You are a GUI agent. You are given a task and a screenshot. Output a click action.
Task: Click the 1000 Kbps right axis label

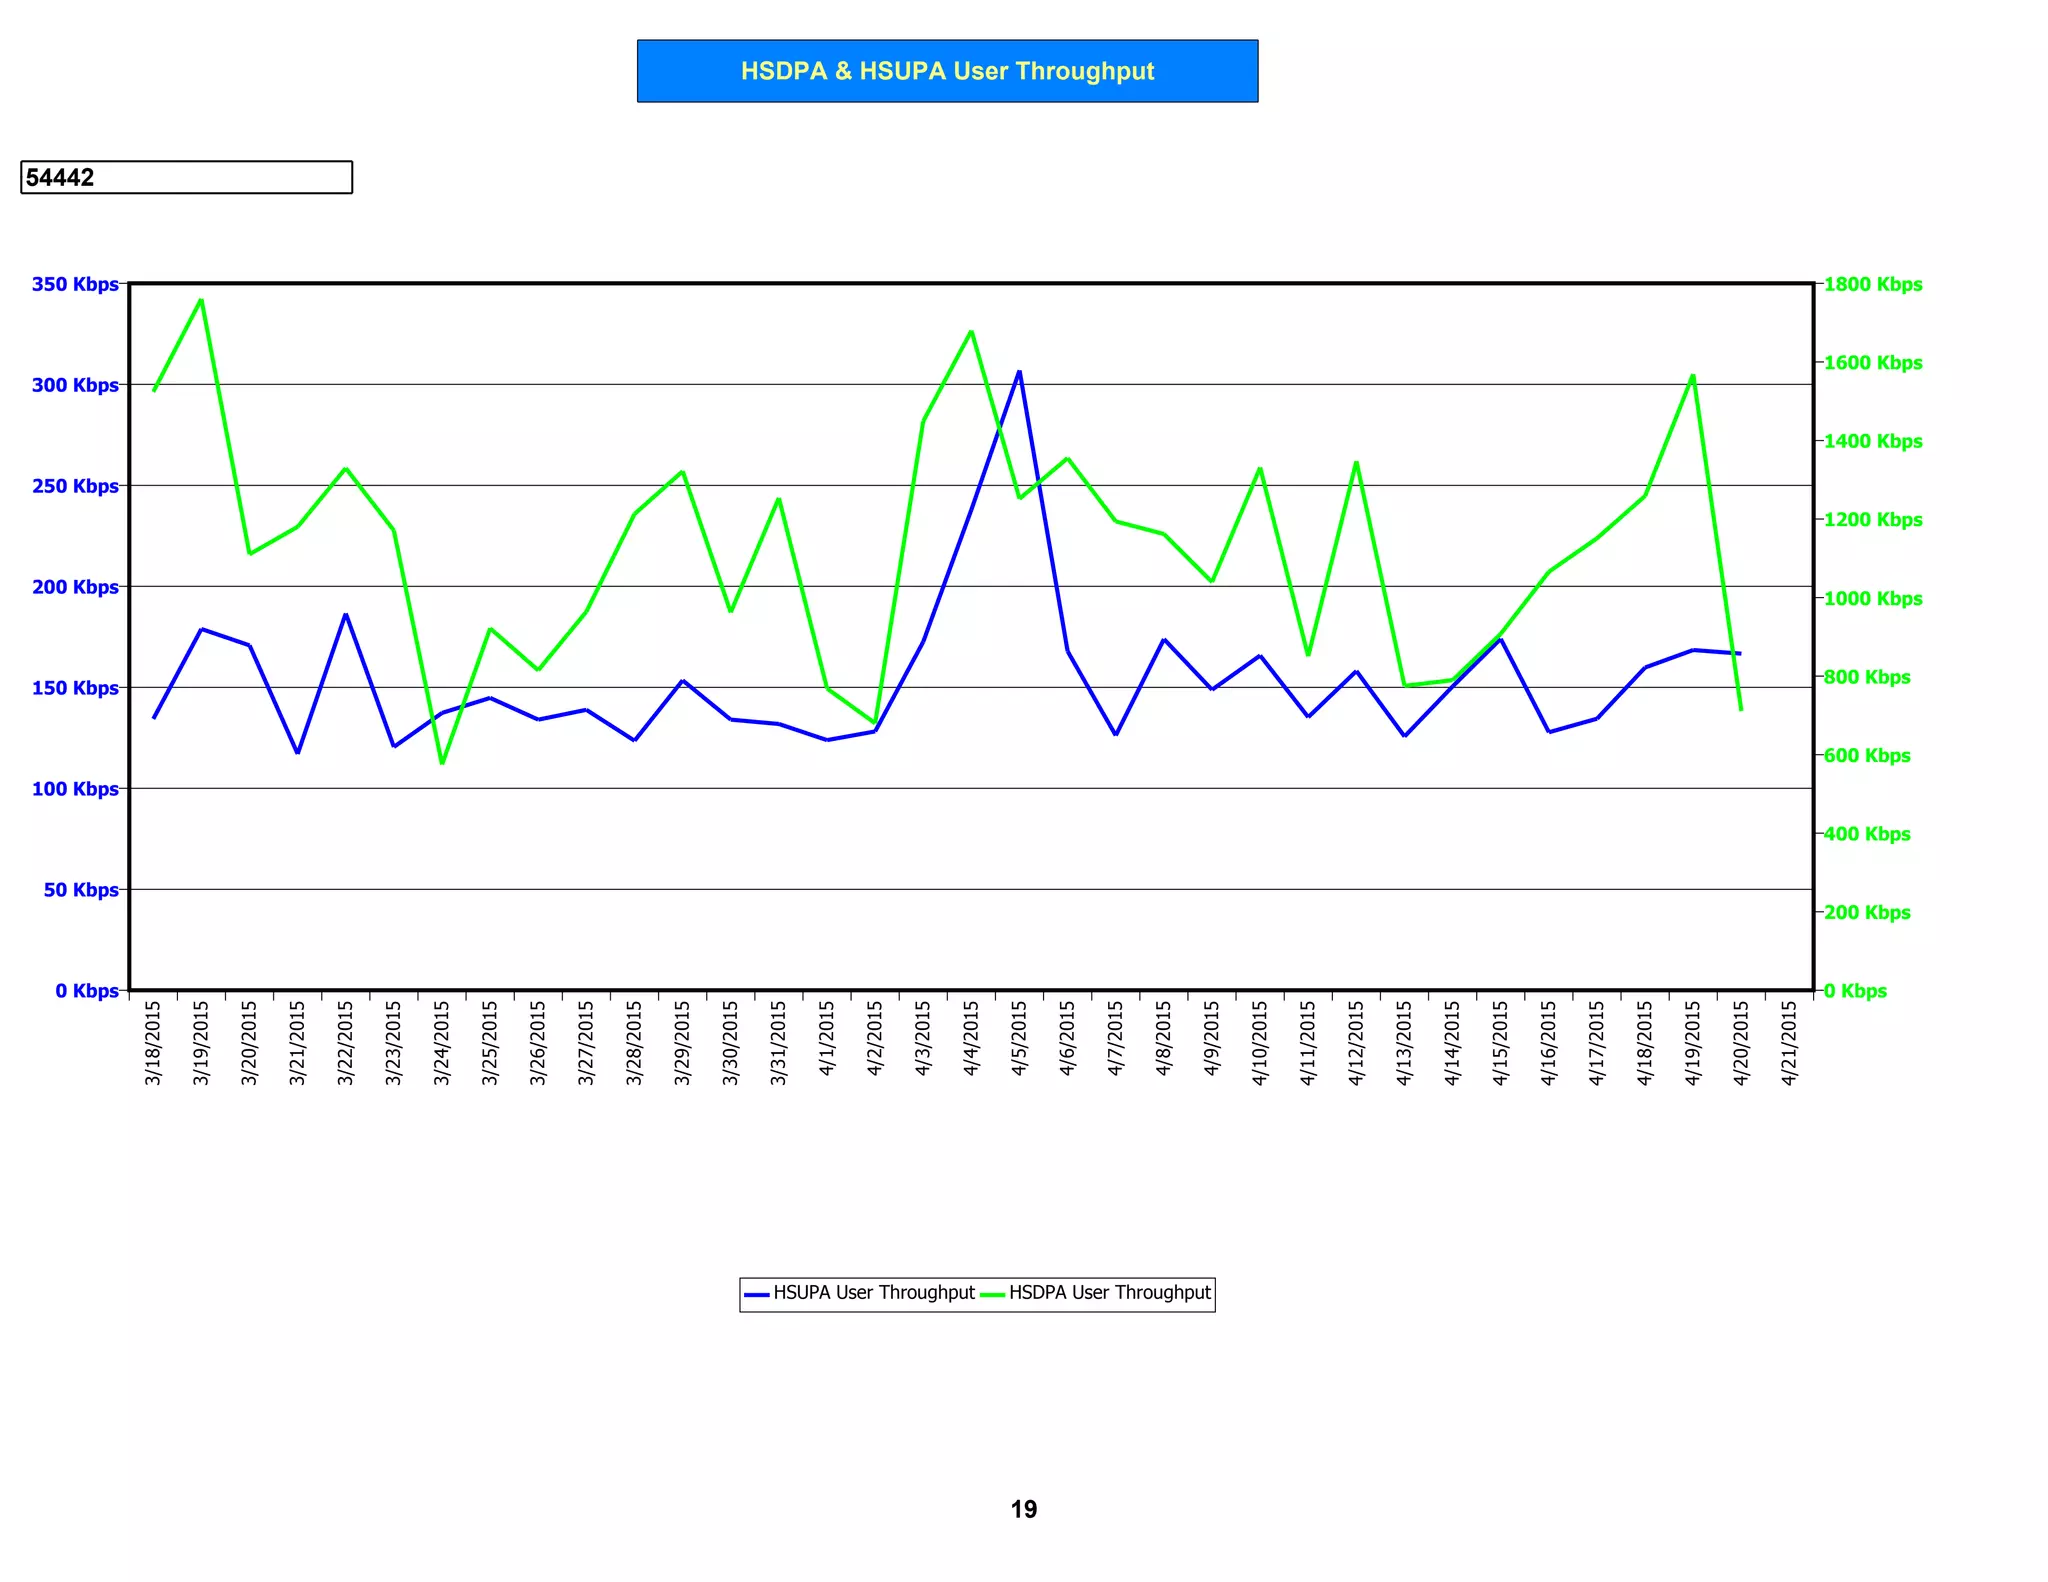(1872, 599)
